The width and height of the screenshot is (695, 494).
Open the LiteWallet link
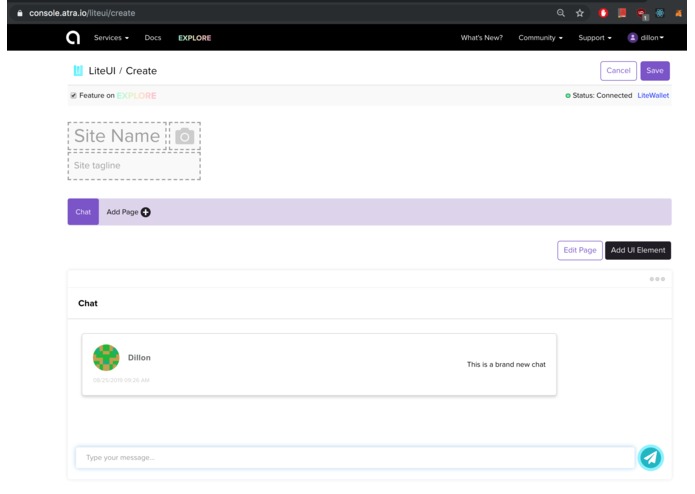(653, 95)
